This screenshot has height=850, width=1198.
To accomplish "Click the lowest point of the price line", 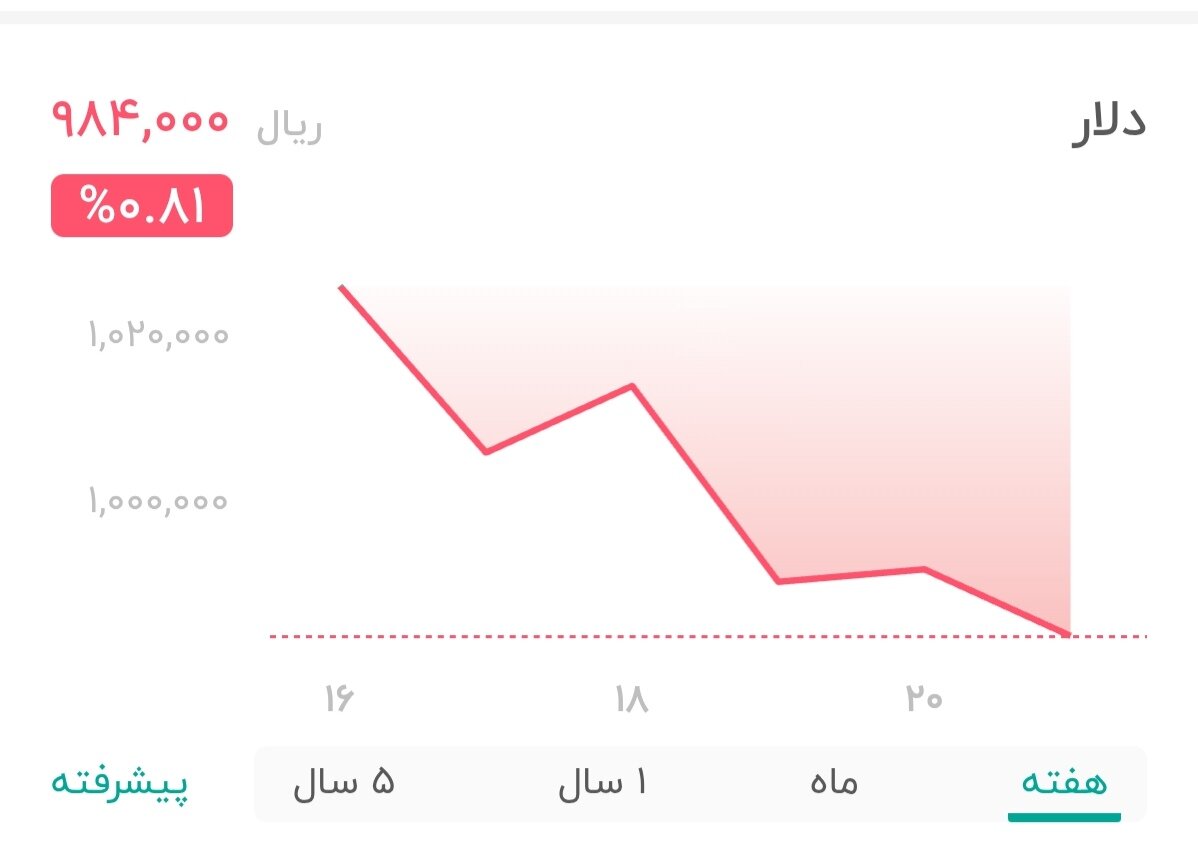I will point(1068,632).
